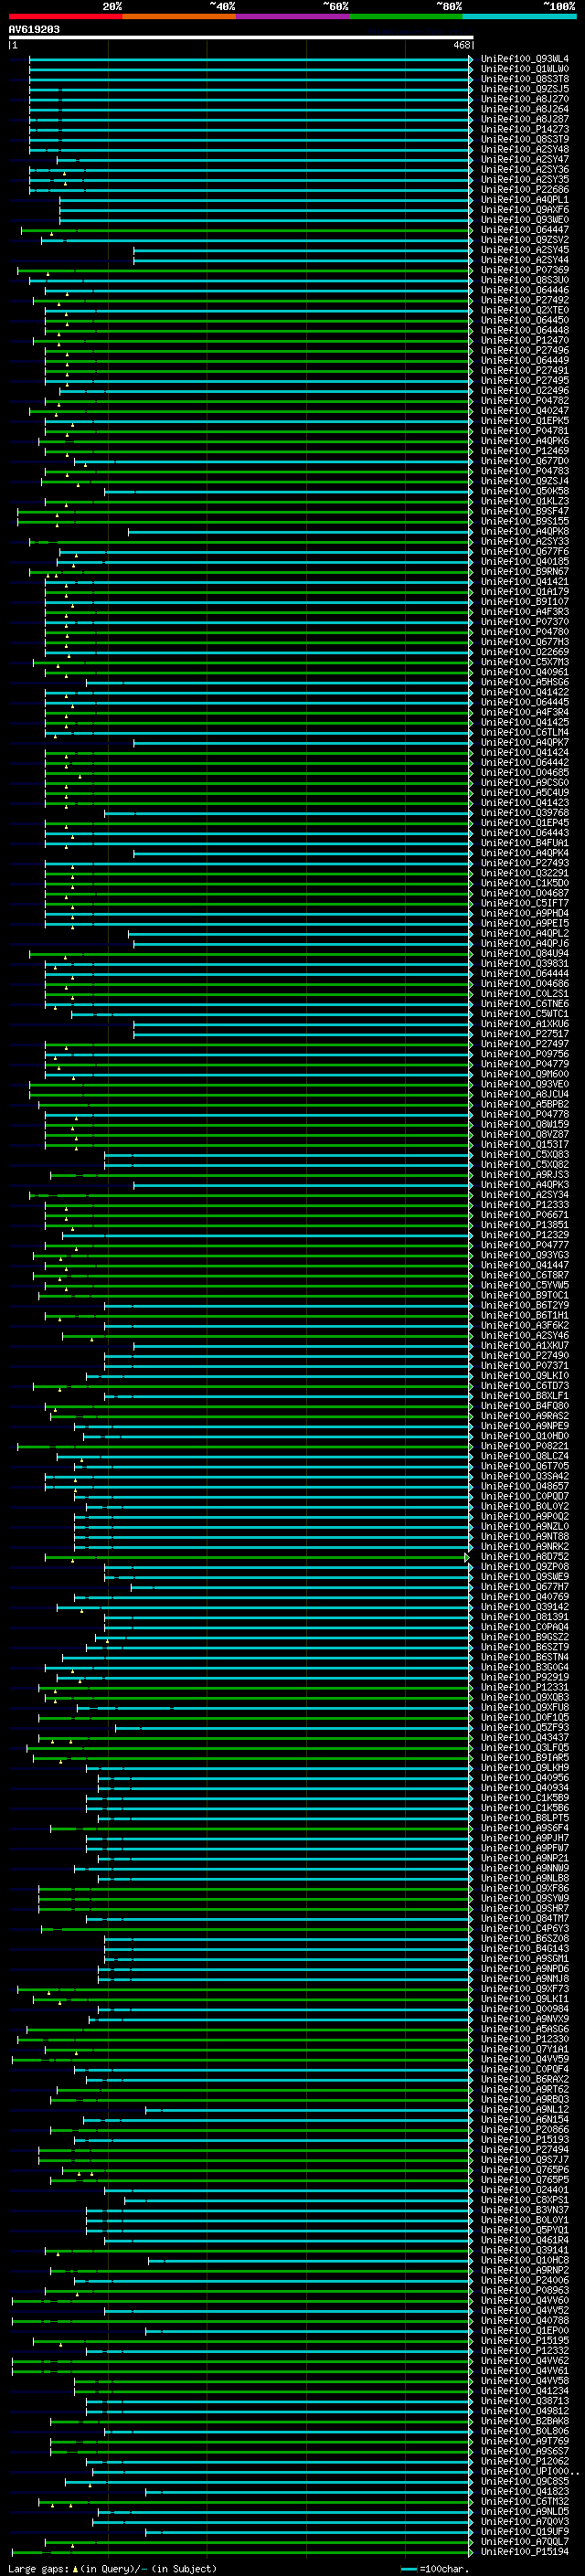Select the label UniRef100_A9RAS2
585x2576 pixels.
point(525,1416)
